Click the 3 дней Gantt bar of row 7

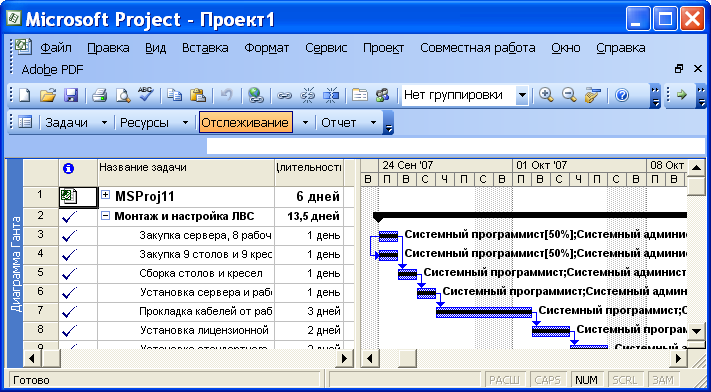tap(484, 312)
